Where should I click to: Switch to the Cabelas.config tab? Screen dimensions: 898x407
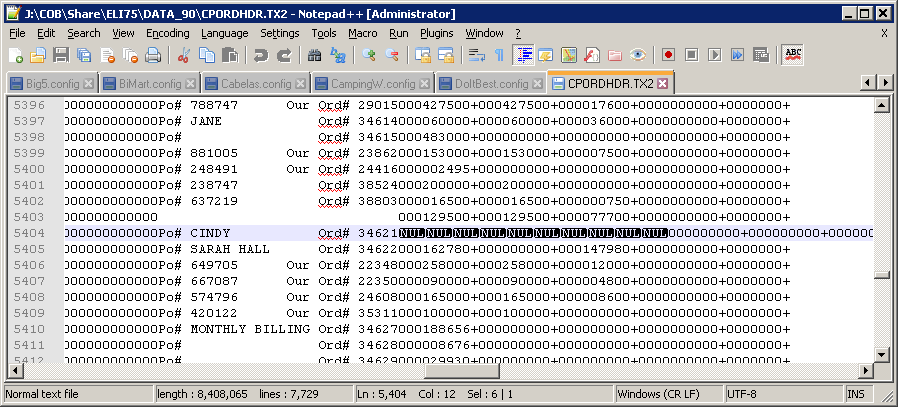click(x=253, y=83)
